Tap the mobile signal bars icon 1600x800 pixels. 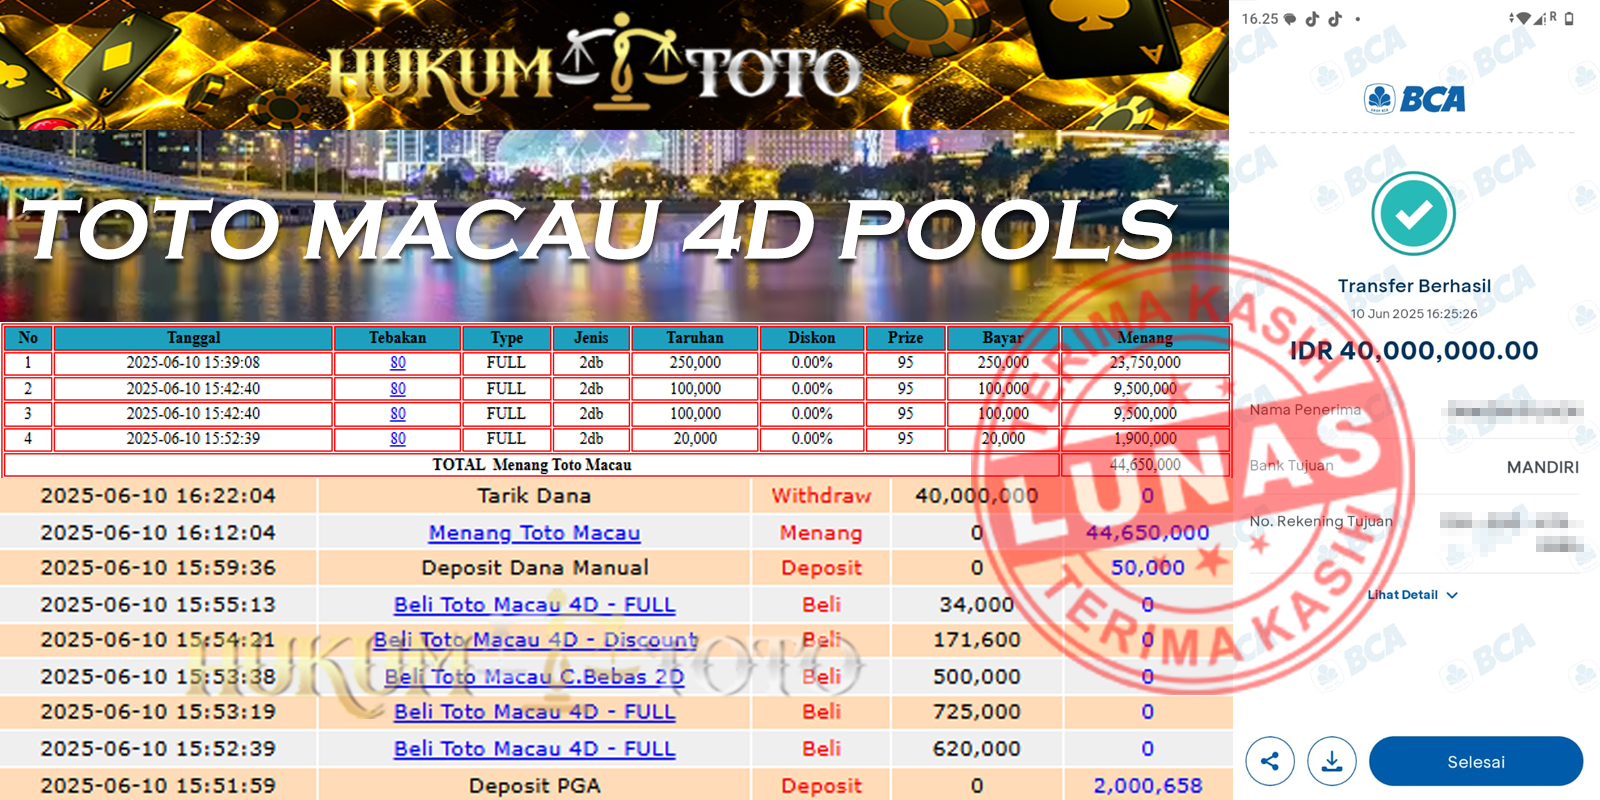pyautogui.click(x=1541, y=18)
